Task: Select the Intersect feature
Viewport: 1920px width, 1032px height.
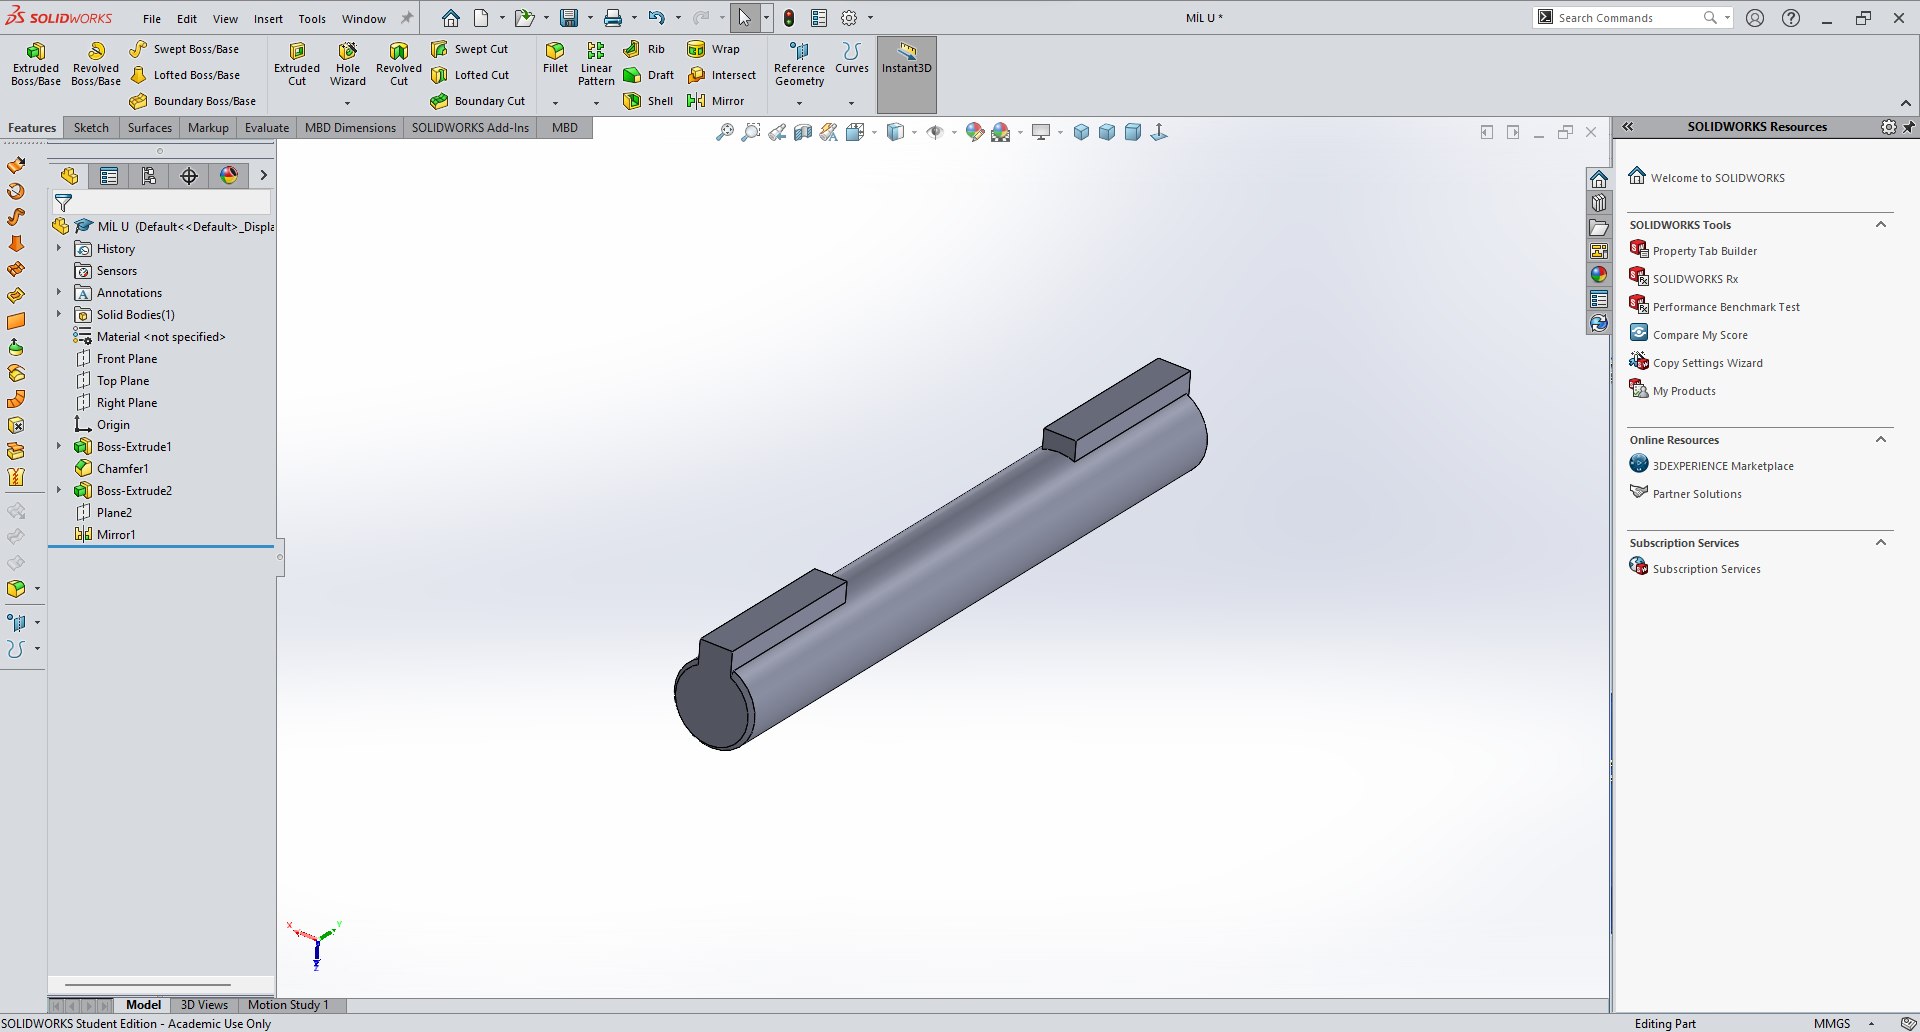Action: pyautogui.click(x=722, y=75)
